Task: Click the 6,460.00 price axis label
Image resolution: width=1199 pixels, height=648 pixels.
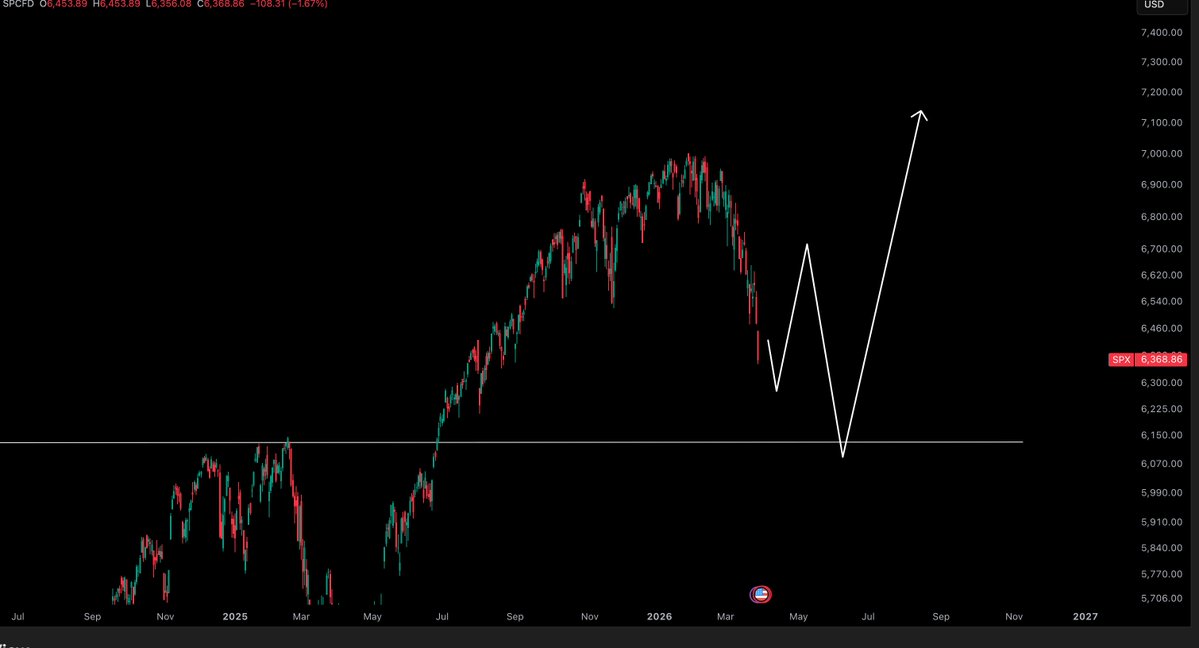Action: (1161, 329)
